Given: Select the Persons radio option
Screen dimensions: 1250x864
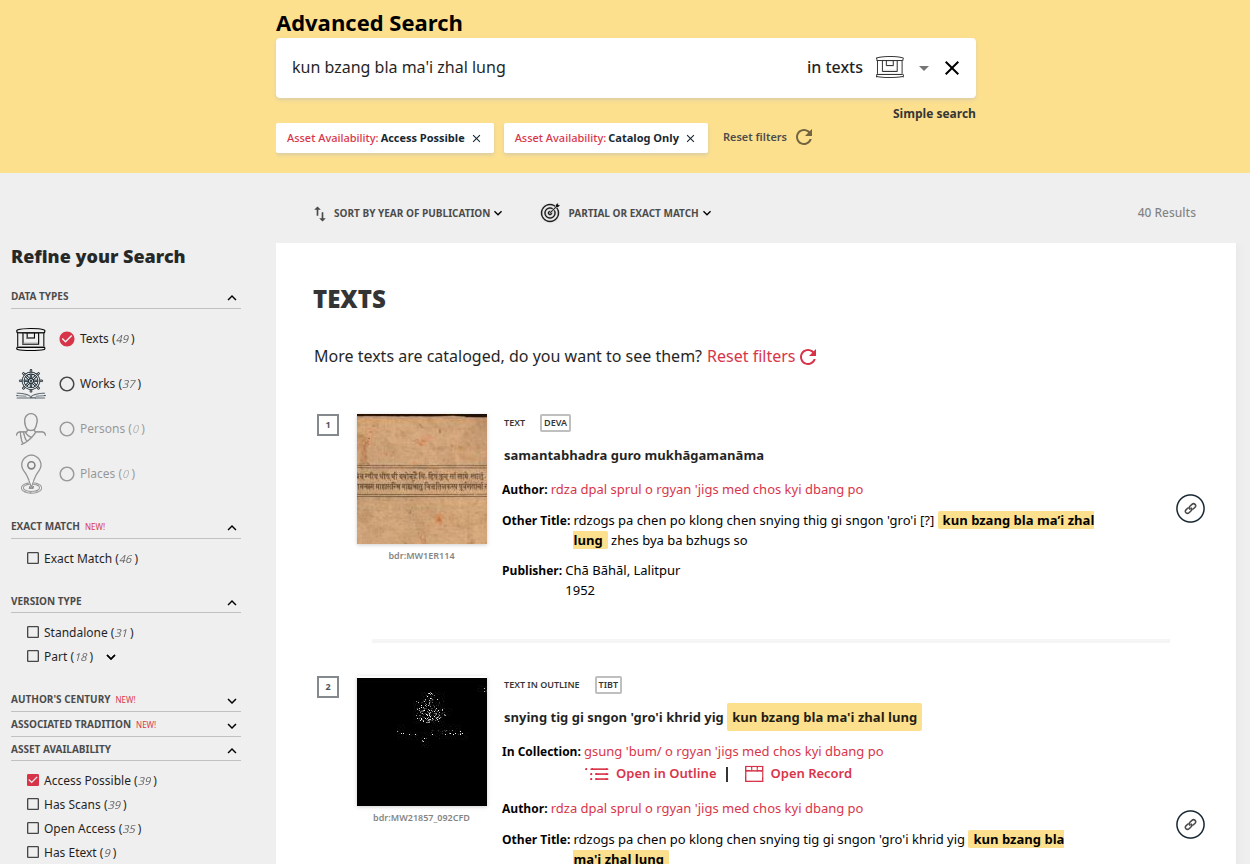Looking at the screenshot, I should click(65, 428).
